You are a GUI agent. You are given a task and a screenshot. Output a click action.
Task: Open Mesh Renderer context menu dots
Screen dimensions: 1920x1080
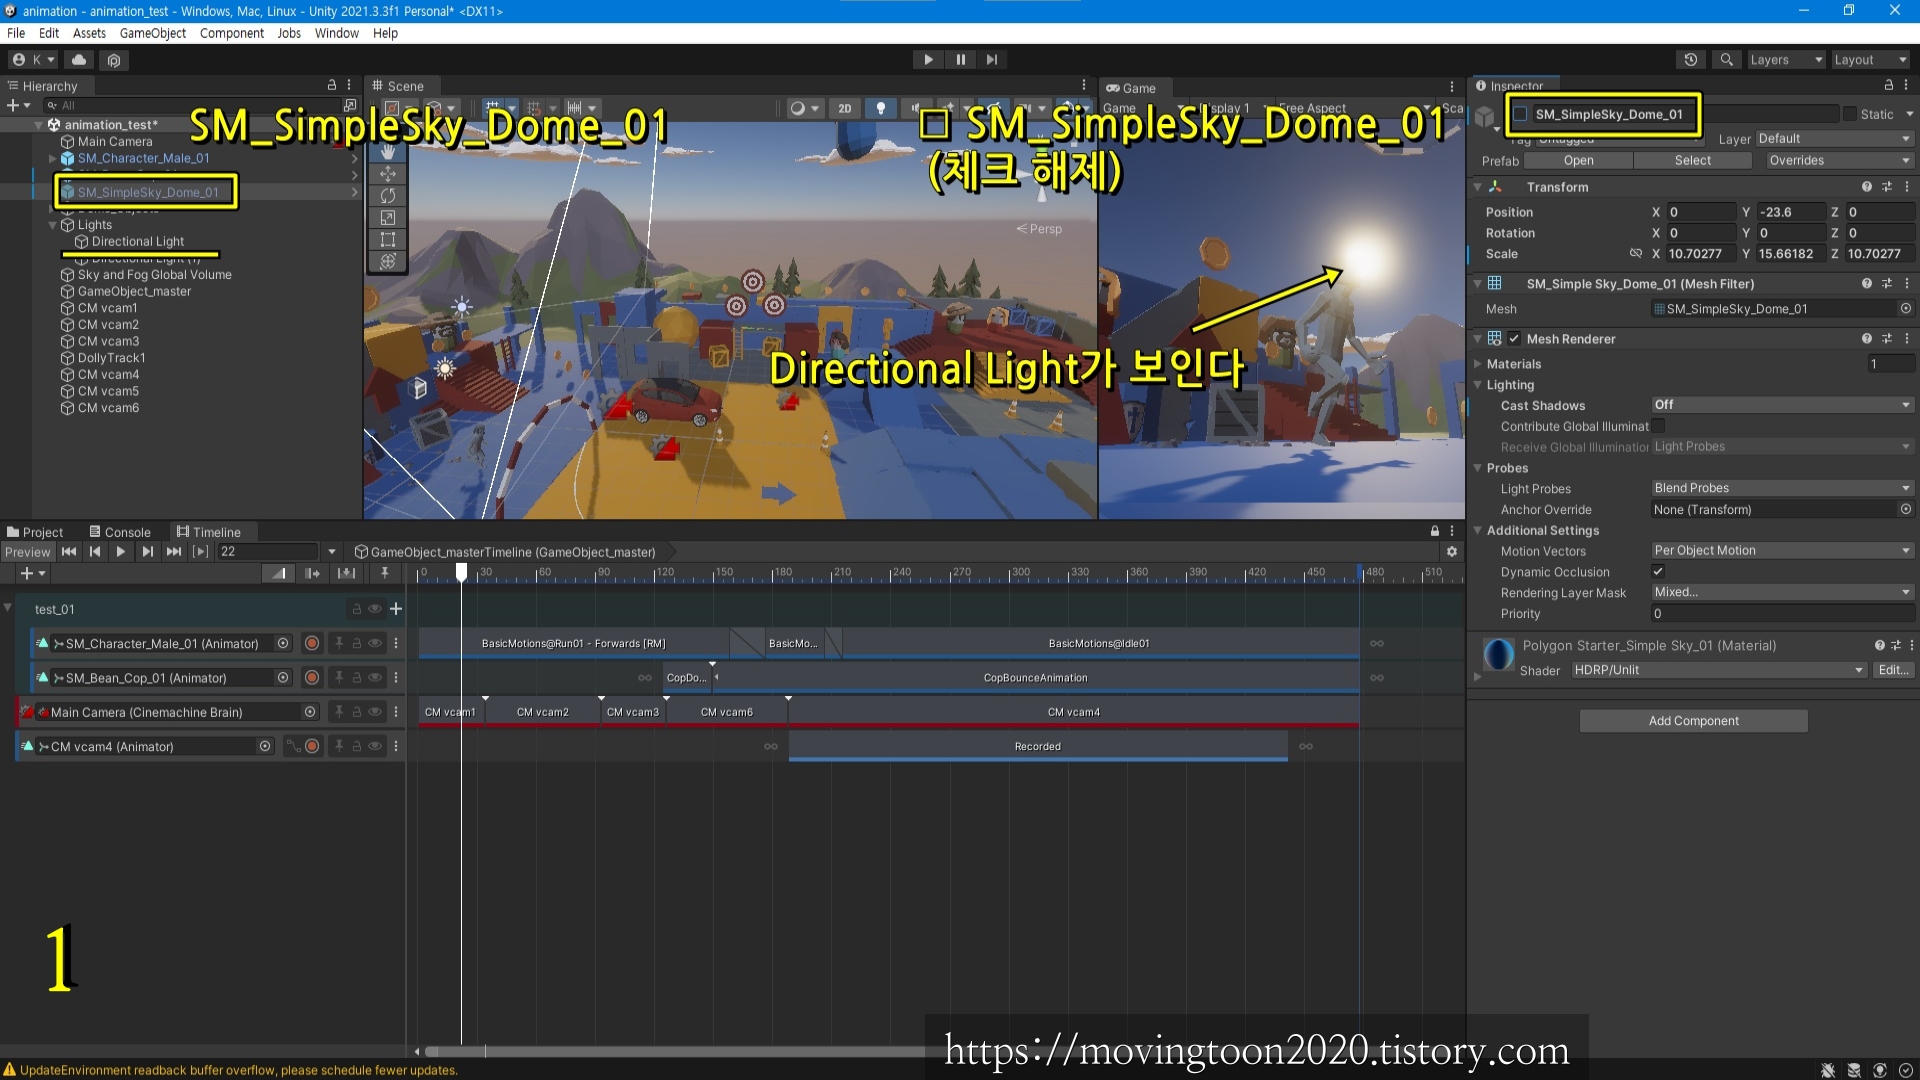[x=1907, y=339]
